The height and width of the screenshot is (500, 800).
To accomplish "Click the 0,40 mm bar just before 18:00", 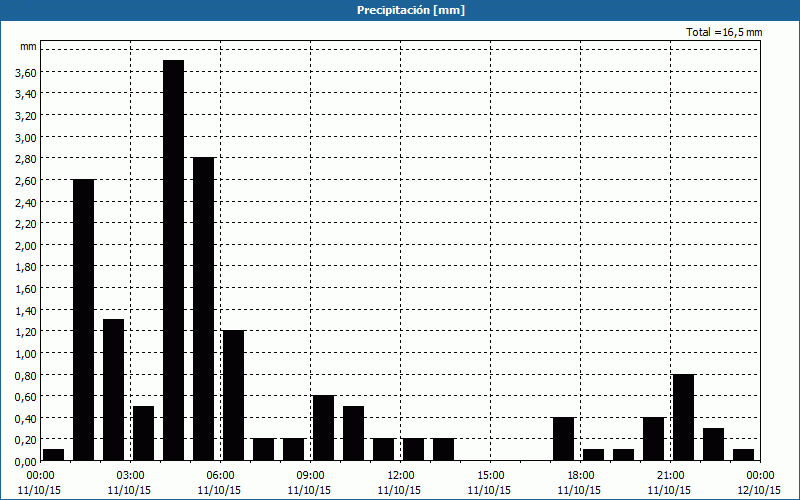I will [x=564, y=439].
